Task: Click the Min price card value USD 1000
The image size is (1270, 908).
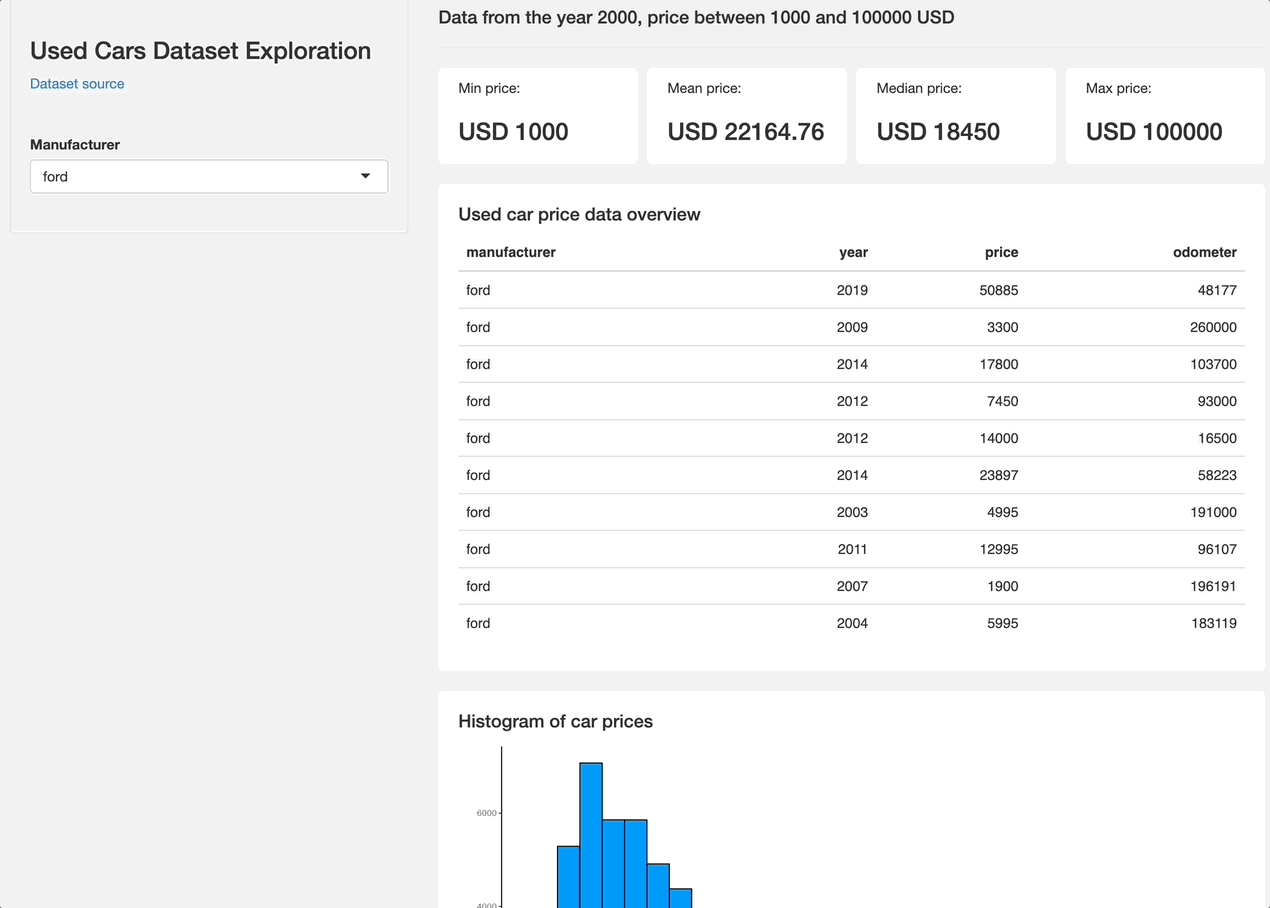Action: click(x=513, y=132)
